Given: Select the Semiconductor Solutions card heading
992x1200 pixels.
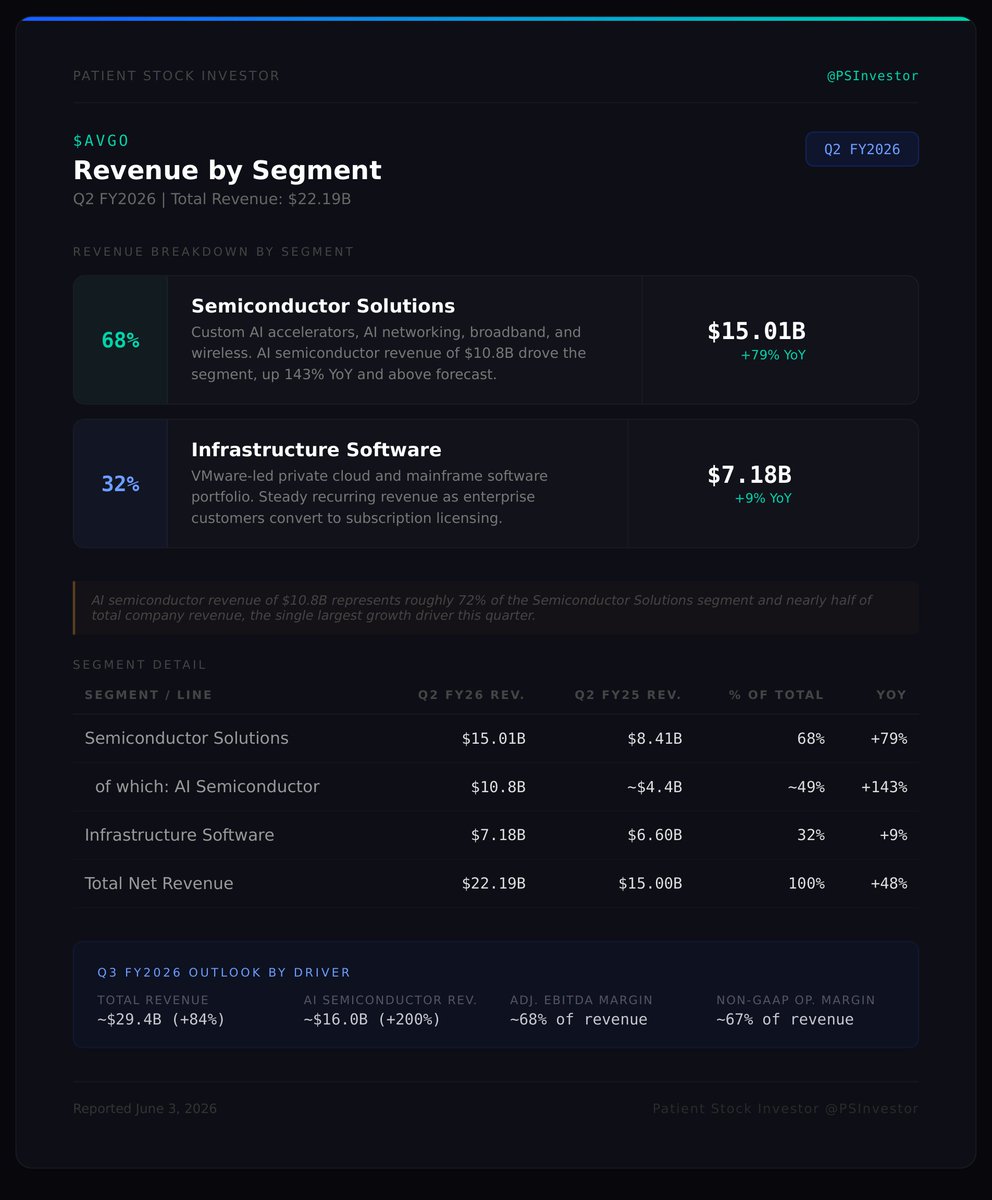Looking at the screenshot, I should 323,306.
